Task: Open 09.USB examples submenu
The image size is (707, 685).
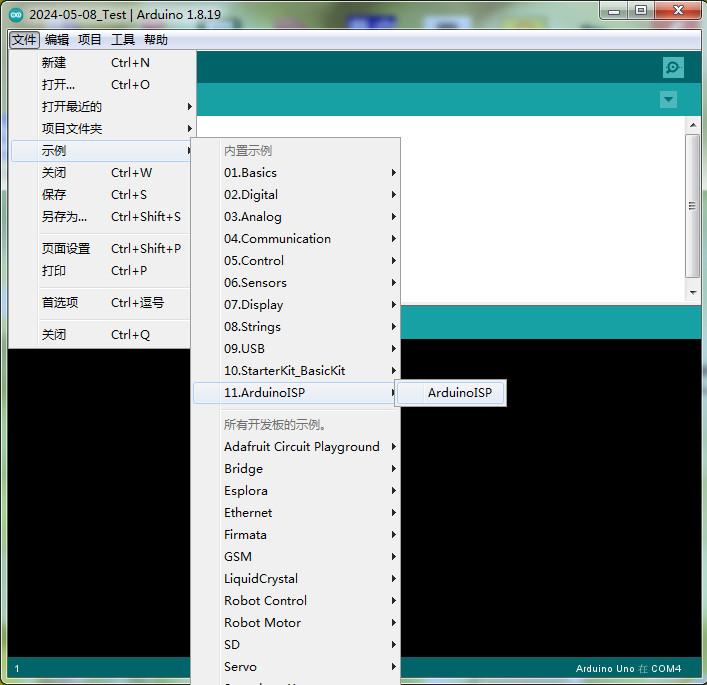Action: point(296,349)
